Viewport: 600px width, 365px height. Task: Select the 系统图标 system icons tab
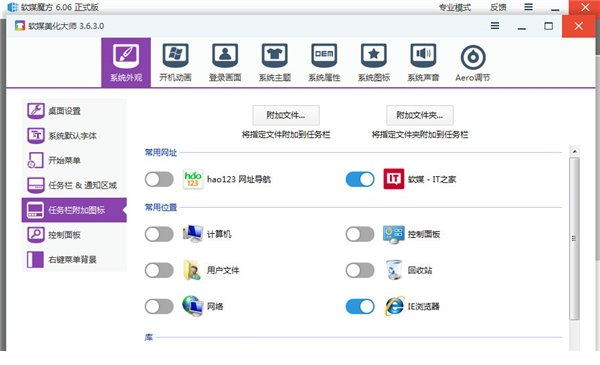tap(374, 63)
